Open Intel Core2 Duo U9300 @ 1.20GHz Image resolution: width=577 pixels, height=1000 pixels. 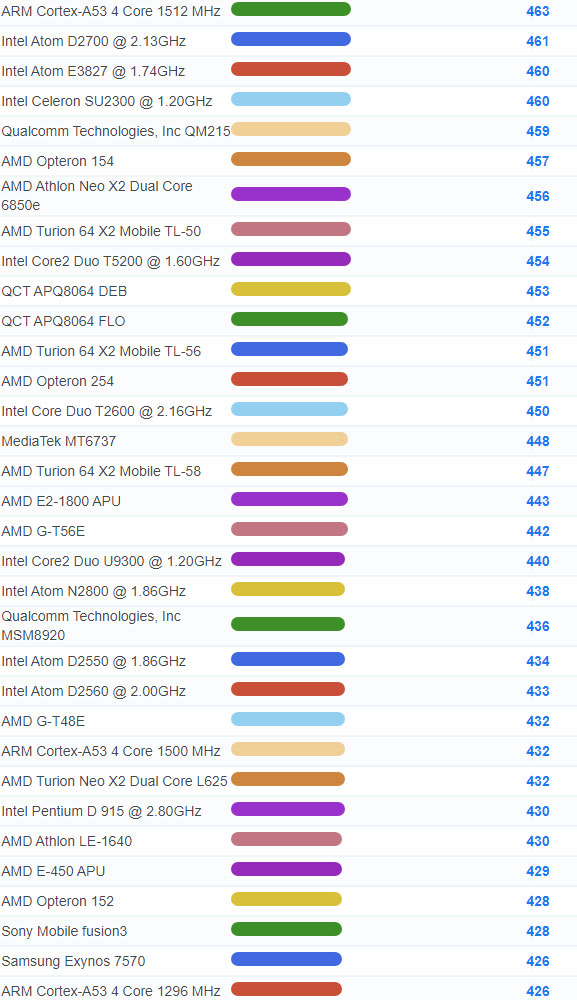click(112, 561)
